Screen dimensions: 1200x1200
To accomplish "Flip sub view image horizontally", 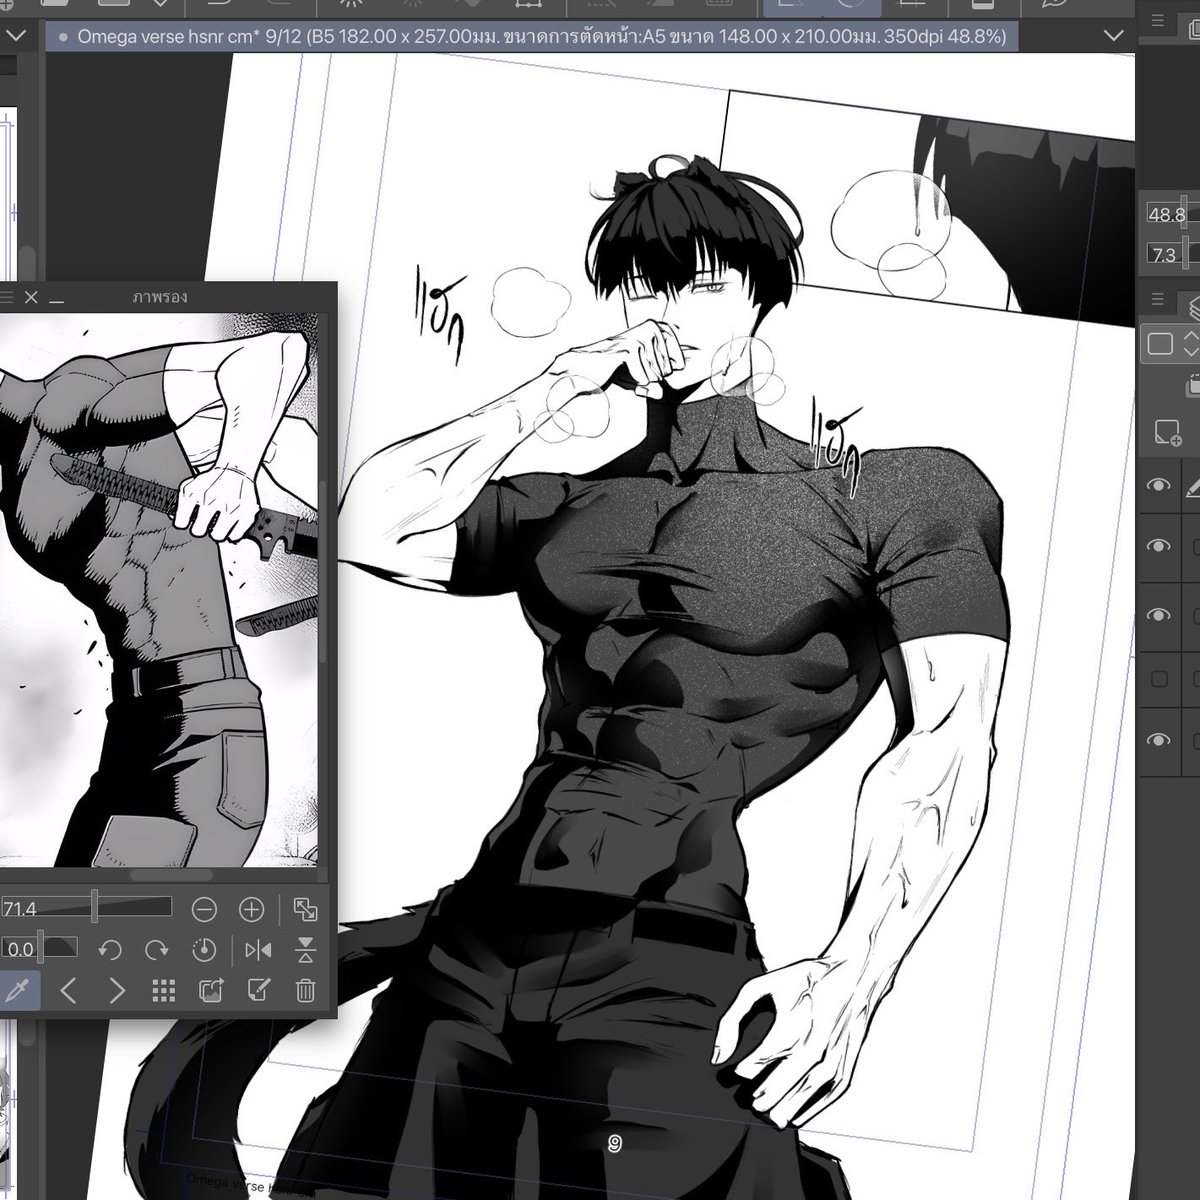I will click(258, 949).
